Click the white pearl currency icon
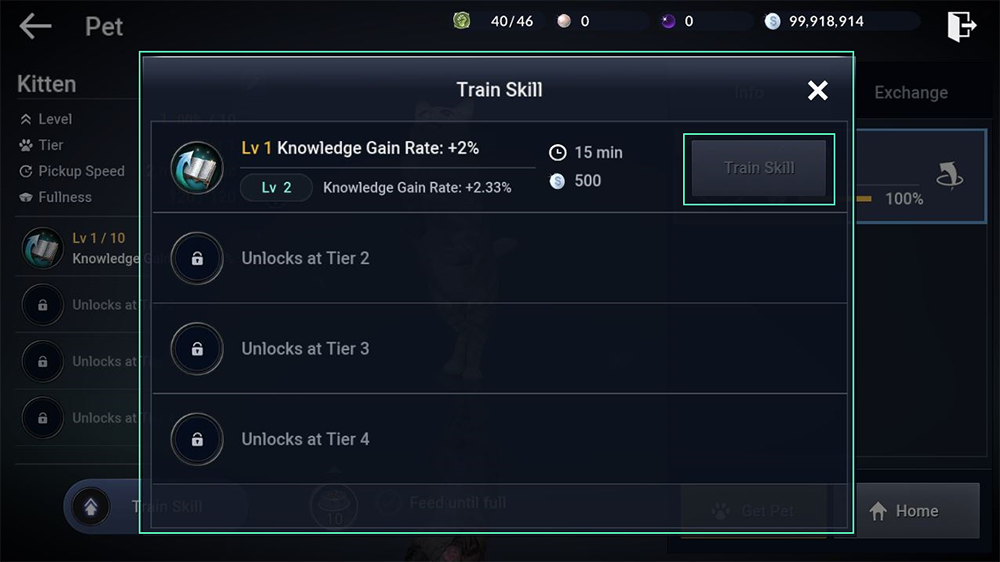Screen dimensions: 1000x562 click(564, 21)
